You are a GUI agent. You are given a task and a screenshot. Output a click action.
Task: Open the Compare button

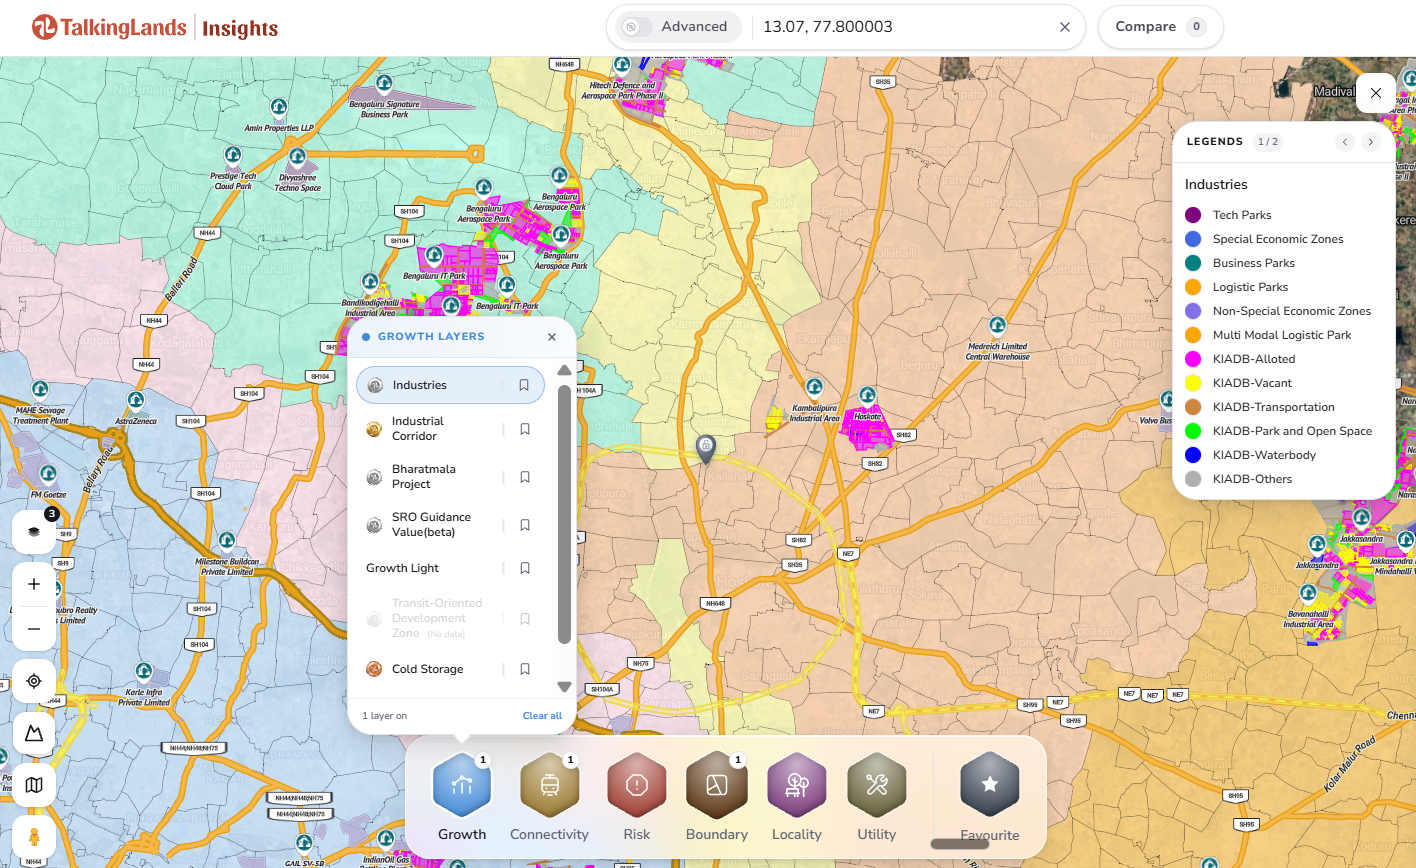click(x=1160, y=27)
